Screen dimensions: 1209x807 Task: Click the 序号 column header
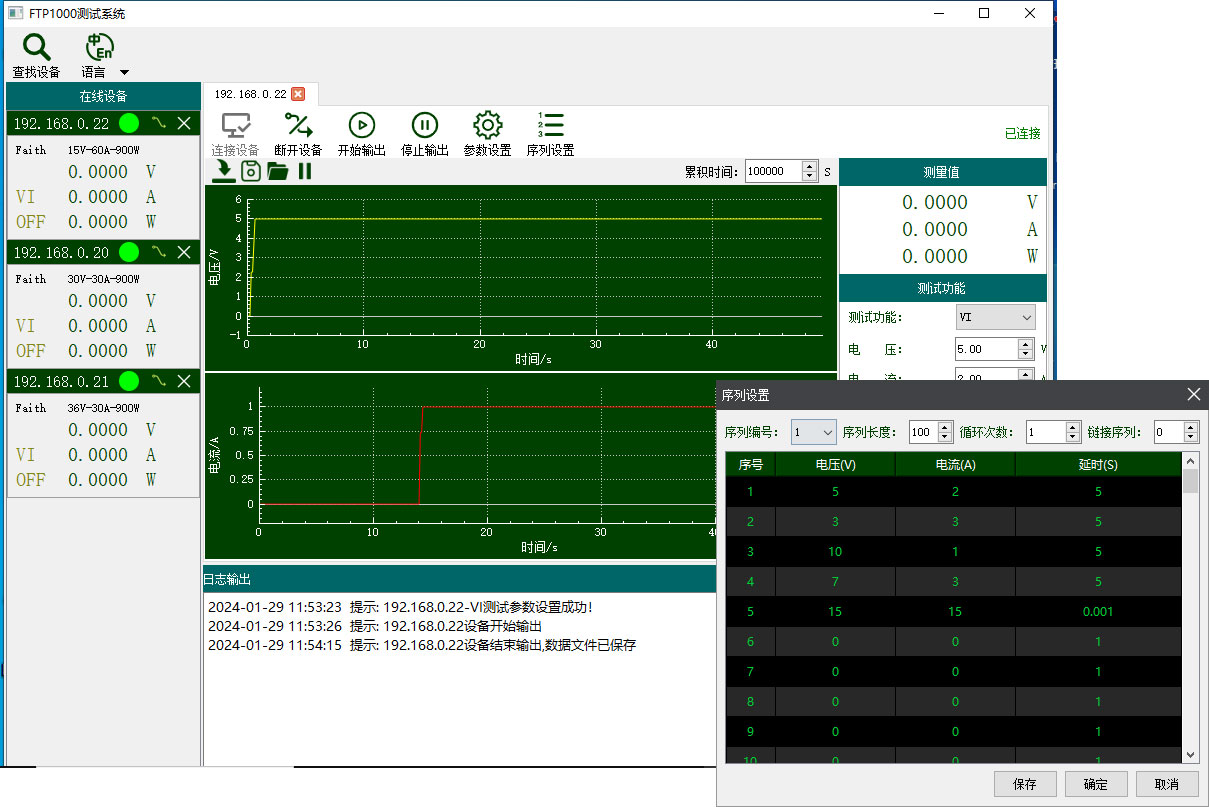click(750, 464)
